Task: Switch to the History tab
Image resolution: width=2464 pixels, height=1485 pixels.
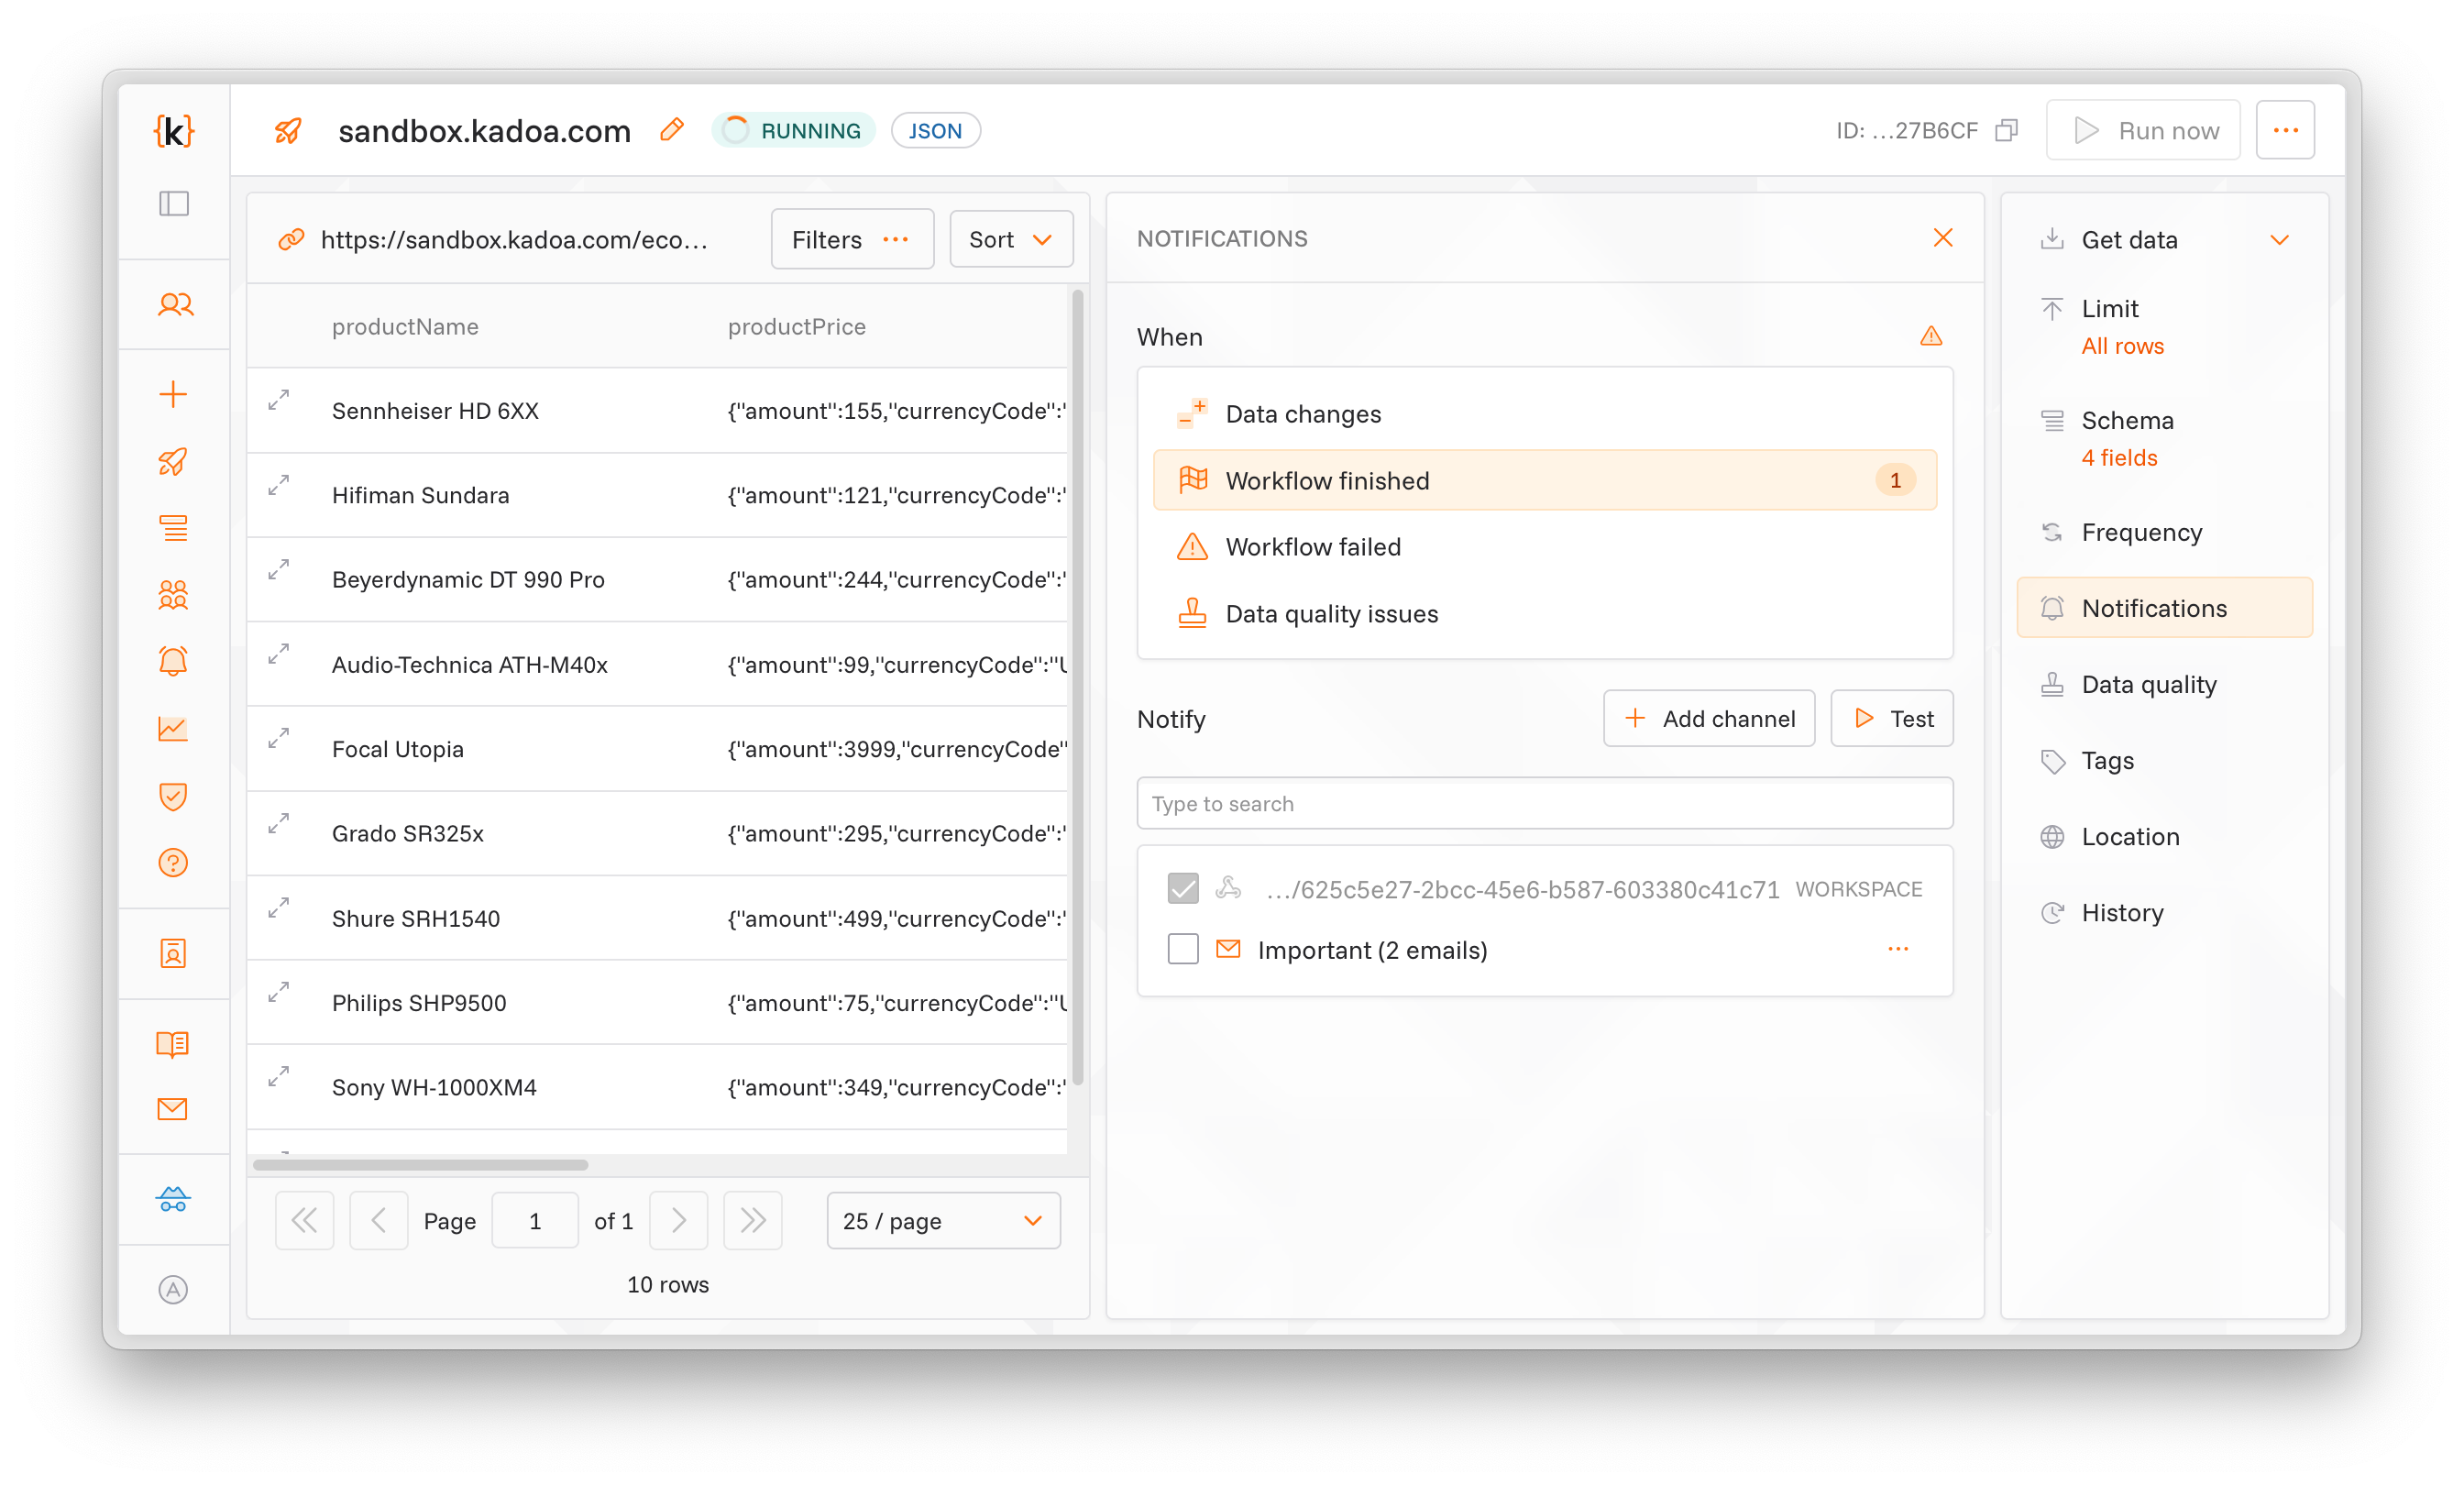Action: coord(2122,913)
